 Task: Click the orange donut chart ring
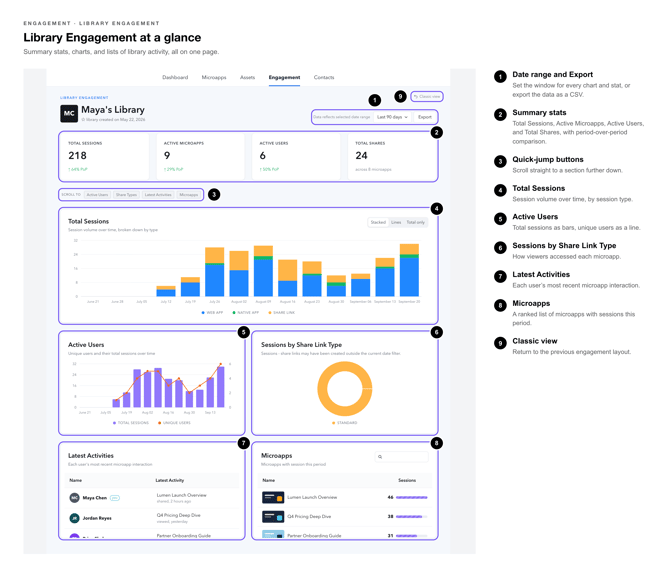(322, 389)
